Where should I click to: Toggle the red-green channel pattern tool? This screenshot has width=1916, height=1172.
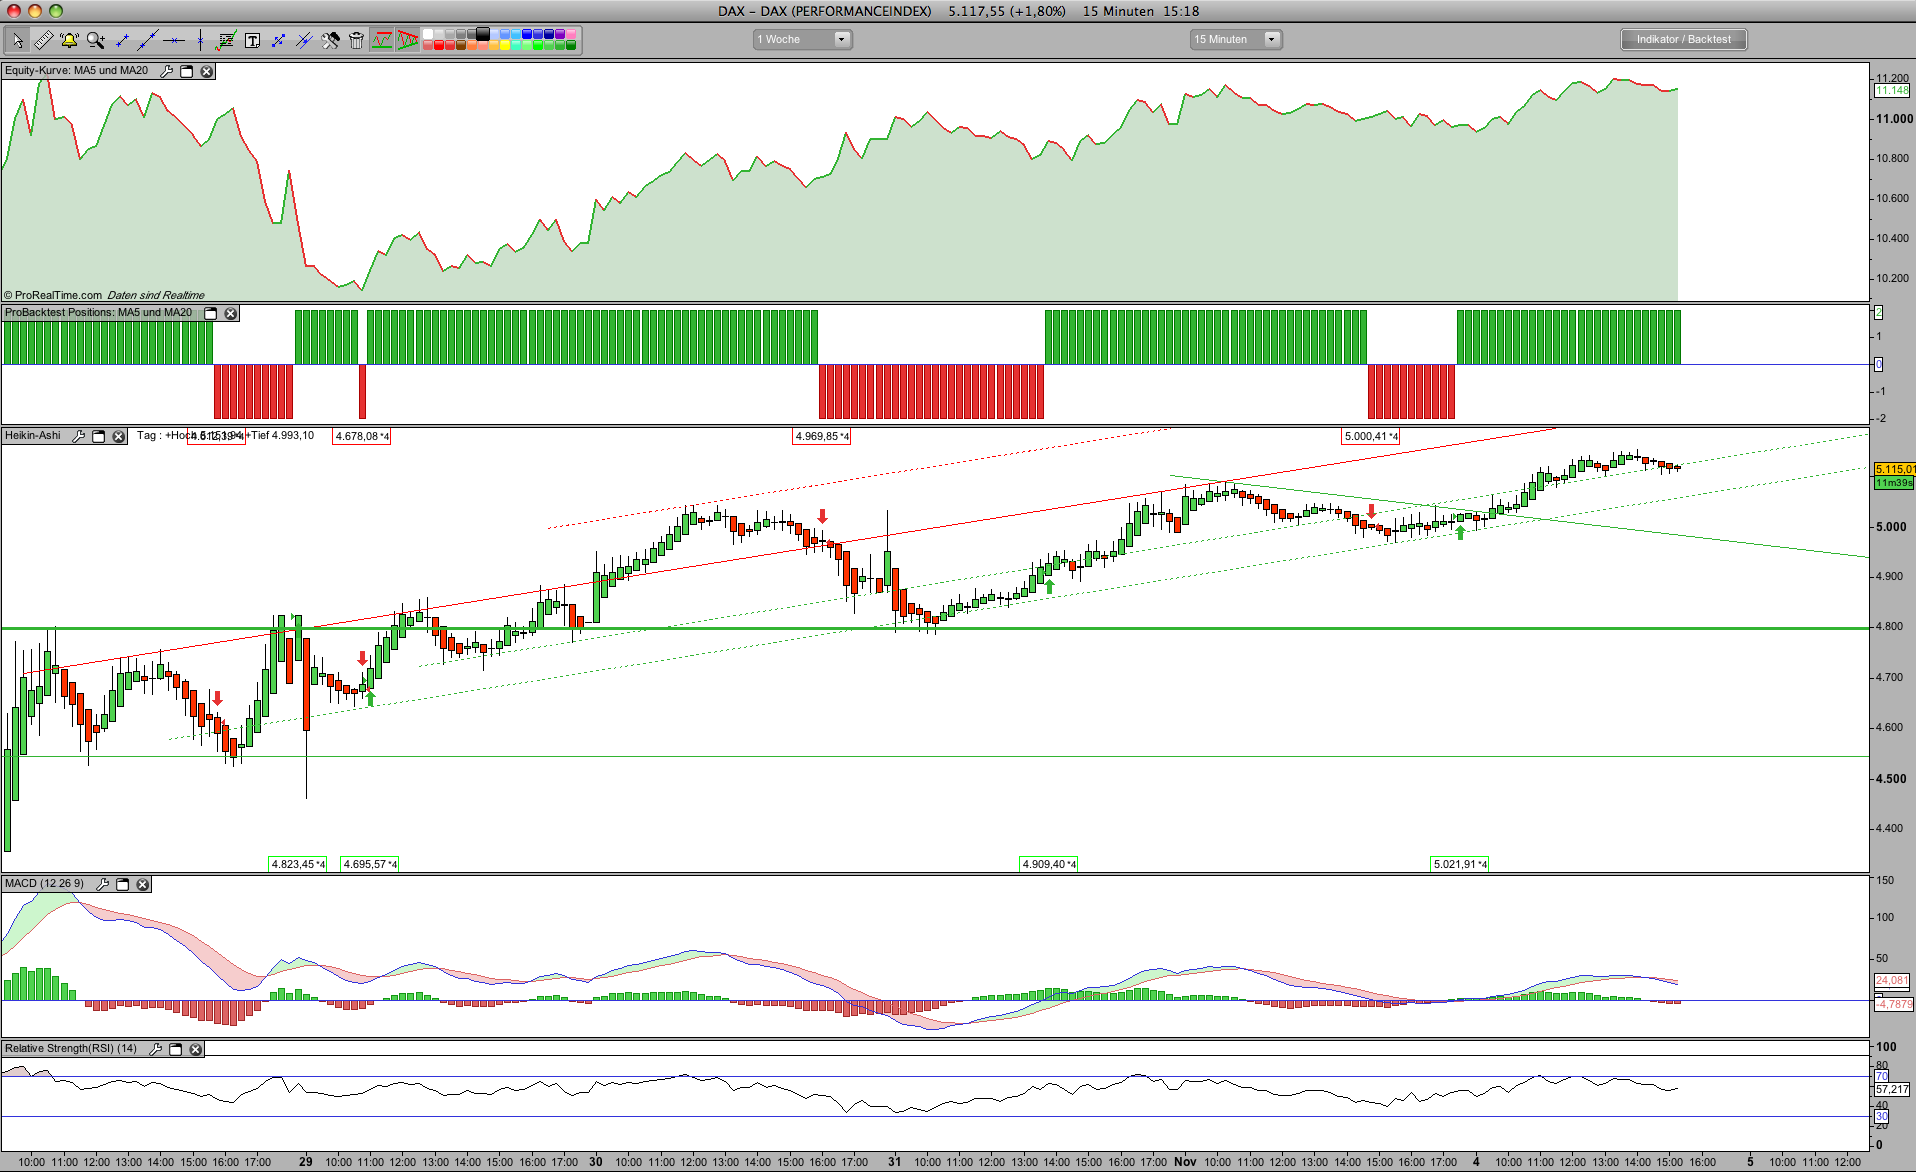click(382, 40)
